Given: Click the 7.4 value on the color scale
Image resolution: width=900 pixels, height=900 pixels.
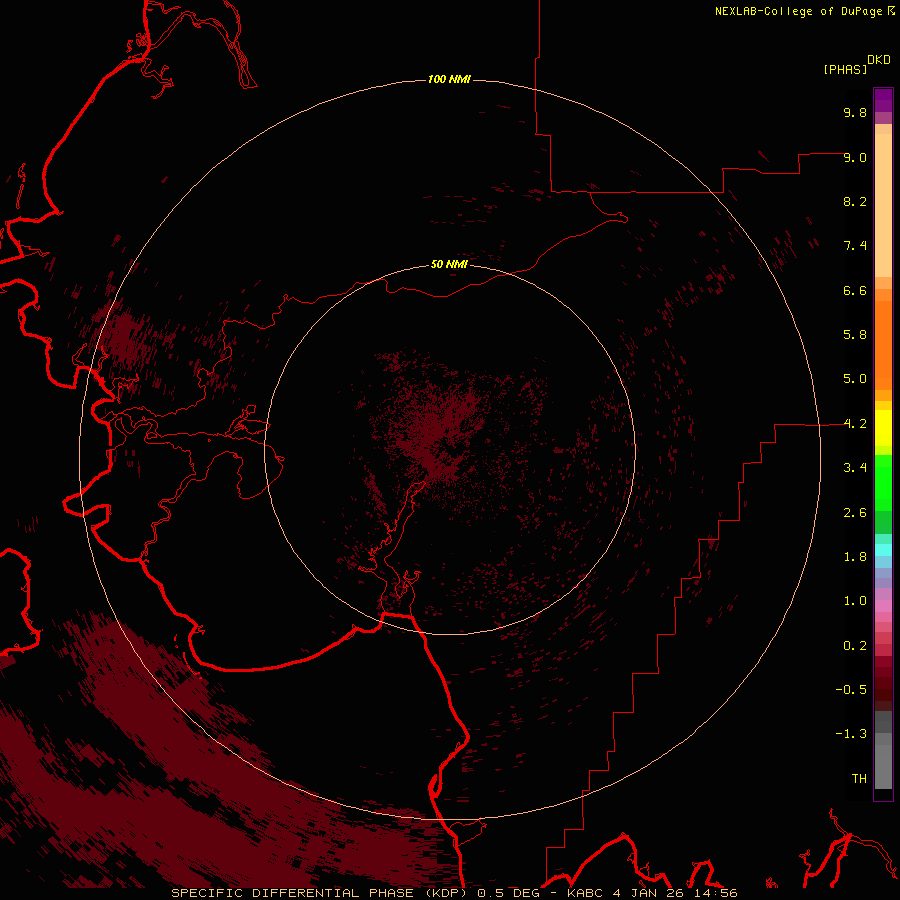Looking at the screenshot, I should coord(855,246).
